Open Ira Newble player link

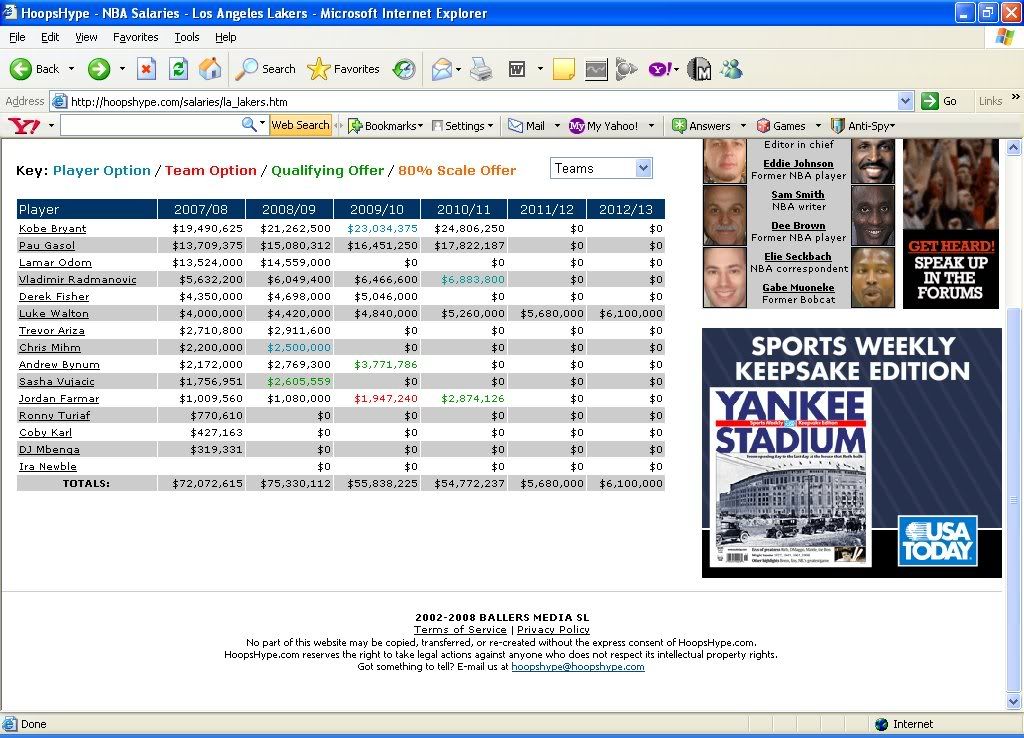pyautogui.click(x=48, y=466)
